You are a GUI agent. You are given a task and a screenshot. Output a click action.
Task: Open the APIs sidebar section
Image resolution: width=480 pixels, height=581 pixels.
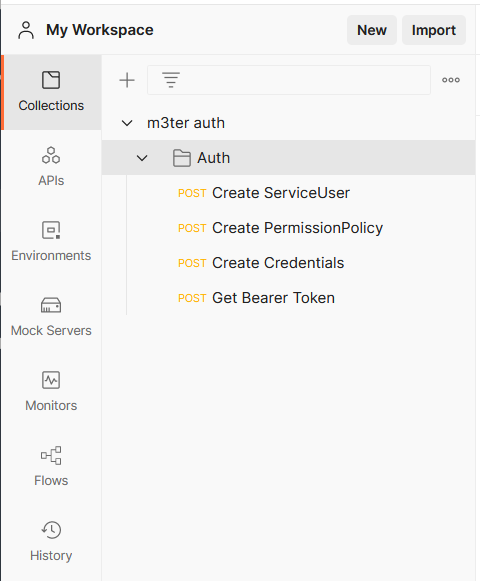tap(51, 166)
